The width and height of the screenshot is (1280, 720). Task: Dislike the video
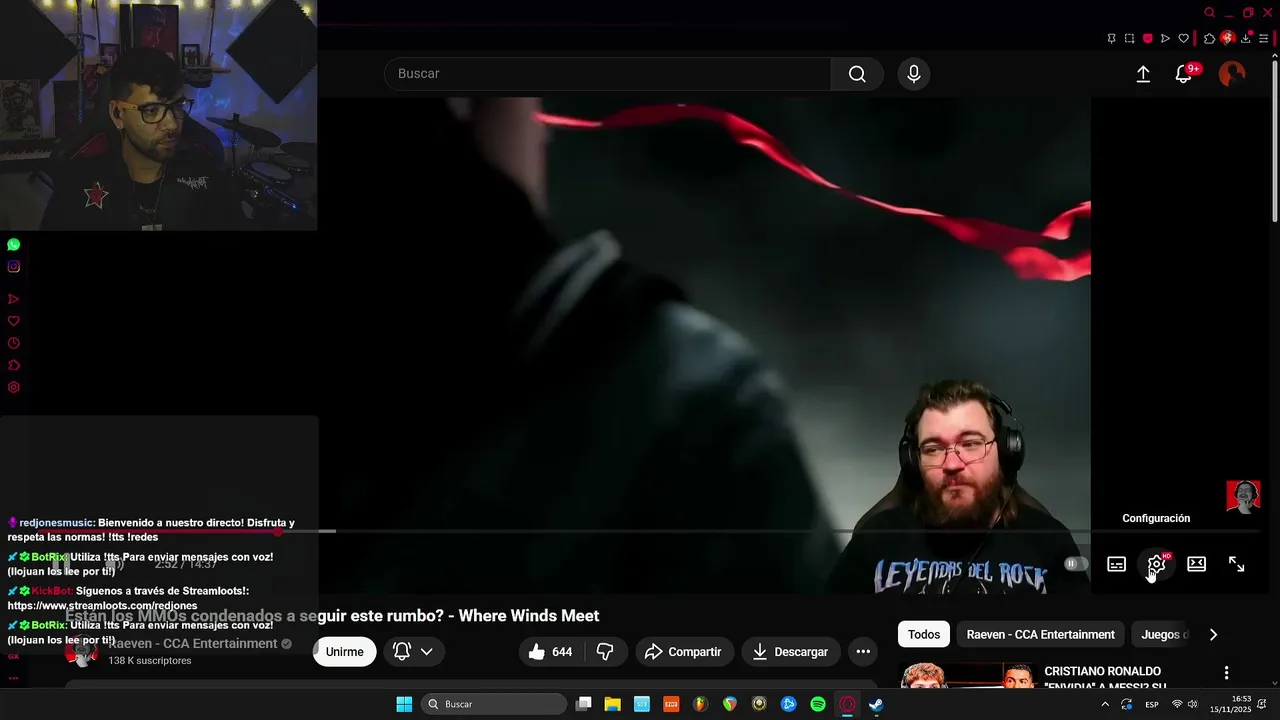click(x=605, y=652)
